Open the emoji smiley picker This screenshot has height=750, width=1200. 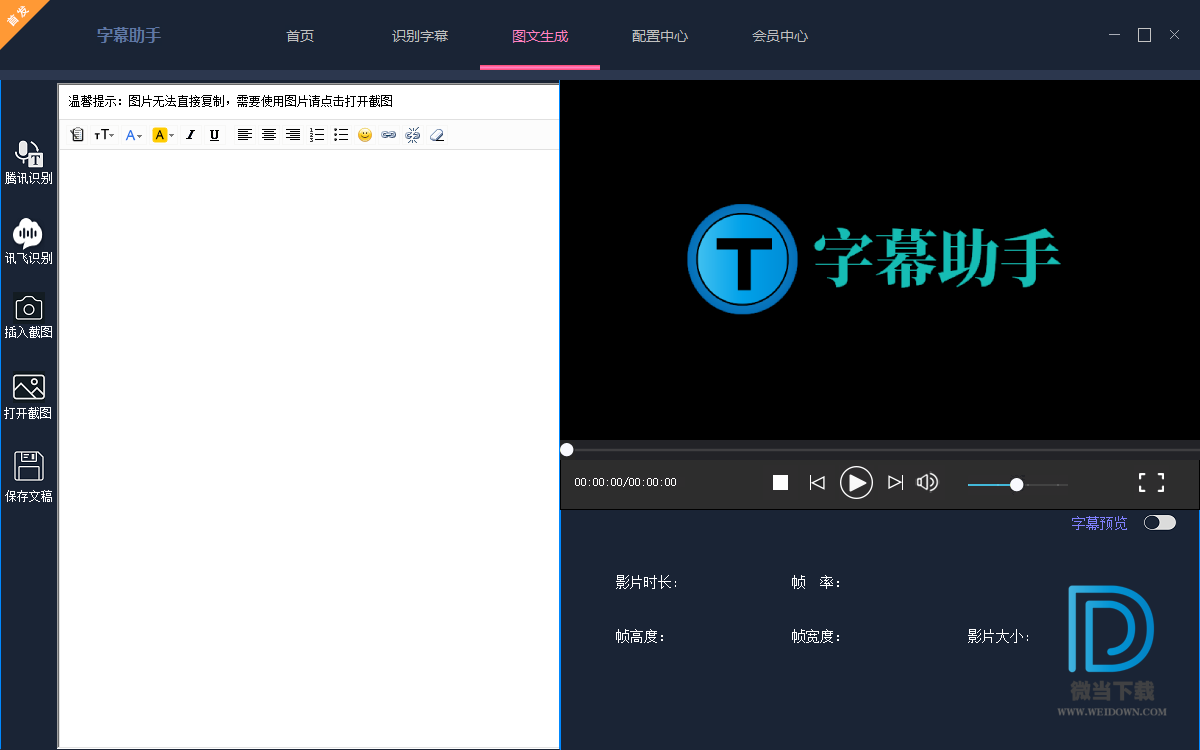coord(365,135)
